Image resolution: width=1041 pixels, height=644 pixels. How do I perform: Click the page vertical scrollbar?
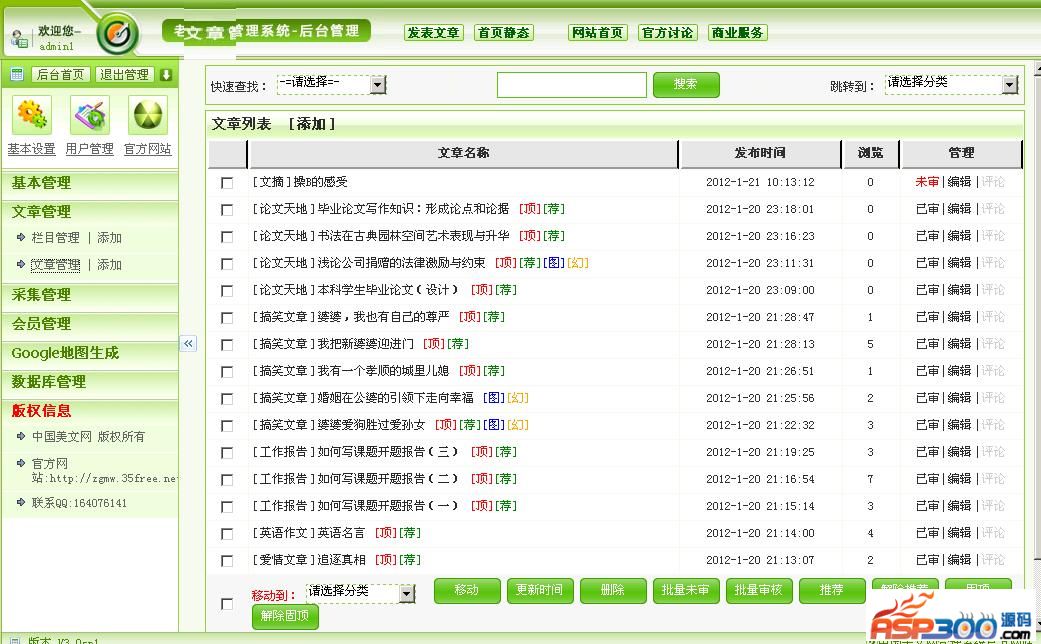(1037, 345)
